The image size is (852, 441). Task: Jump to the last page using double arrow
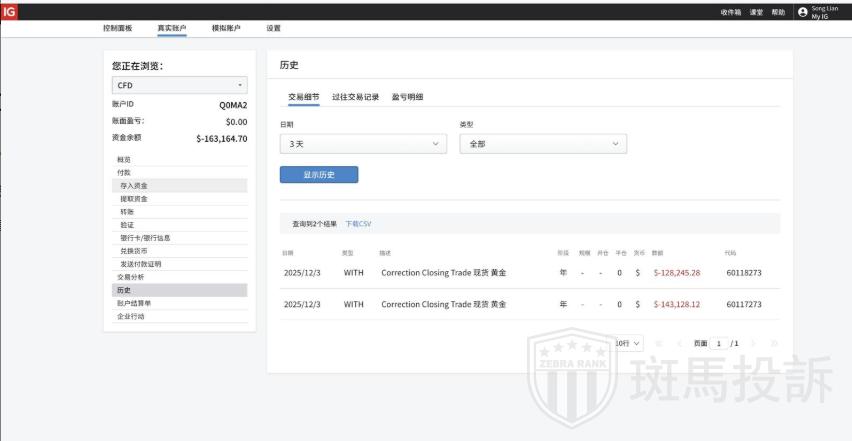(773, 343)
